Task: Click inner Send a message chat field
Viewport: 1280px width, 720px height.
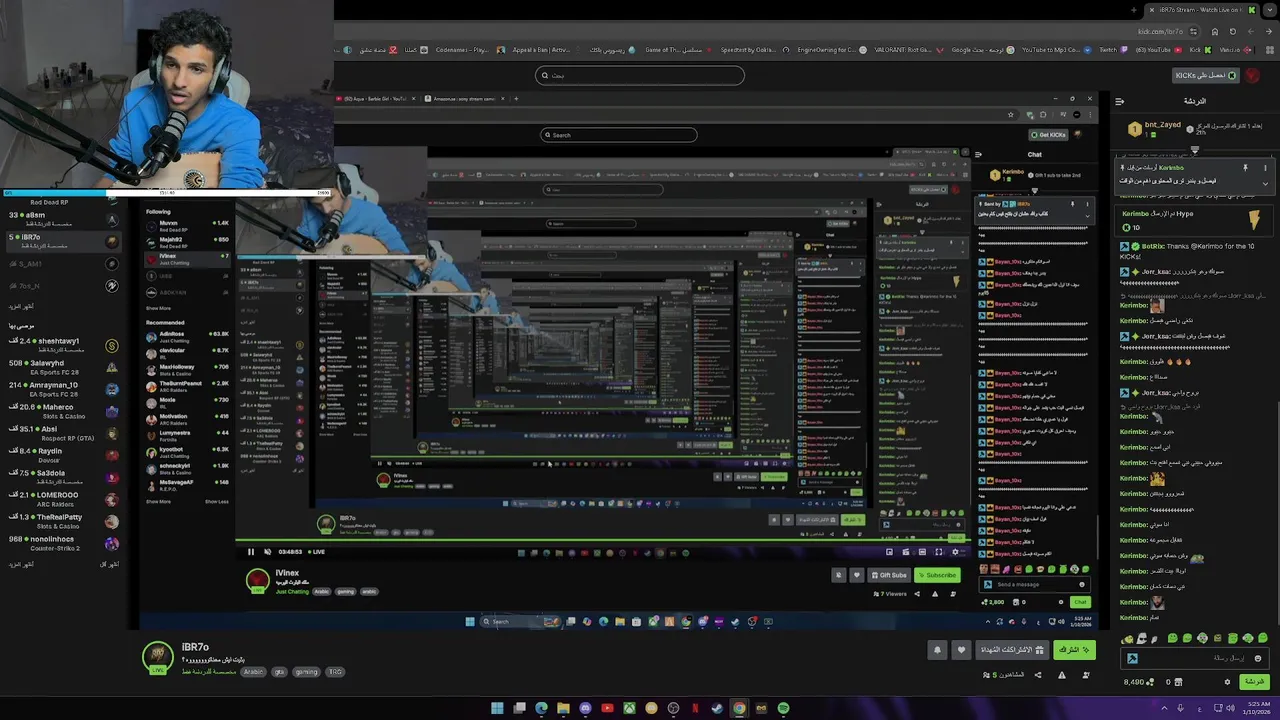Action: 1034,584
